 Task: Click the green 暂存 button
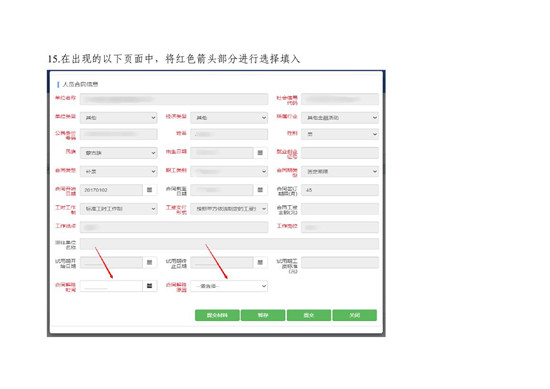click(263, 315)
